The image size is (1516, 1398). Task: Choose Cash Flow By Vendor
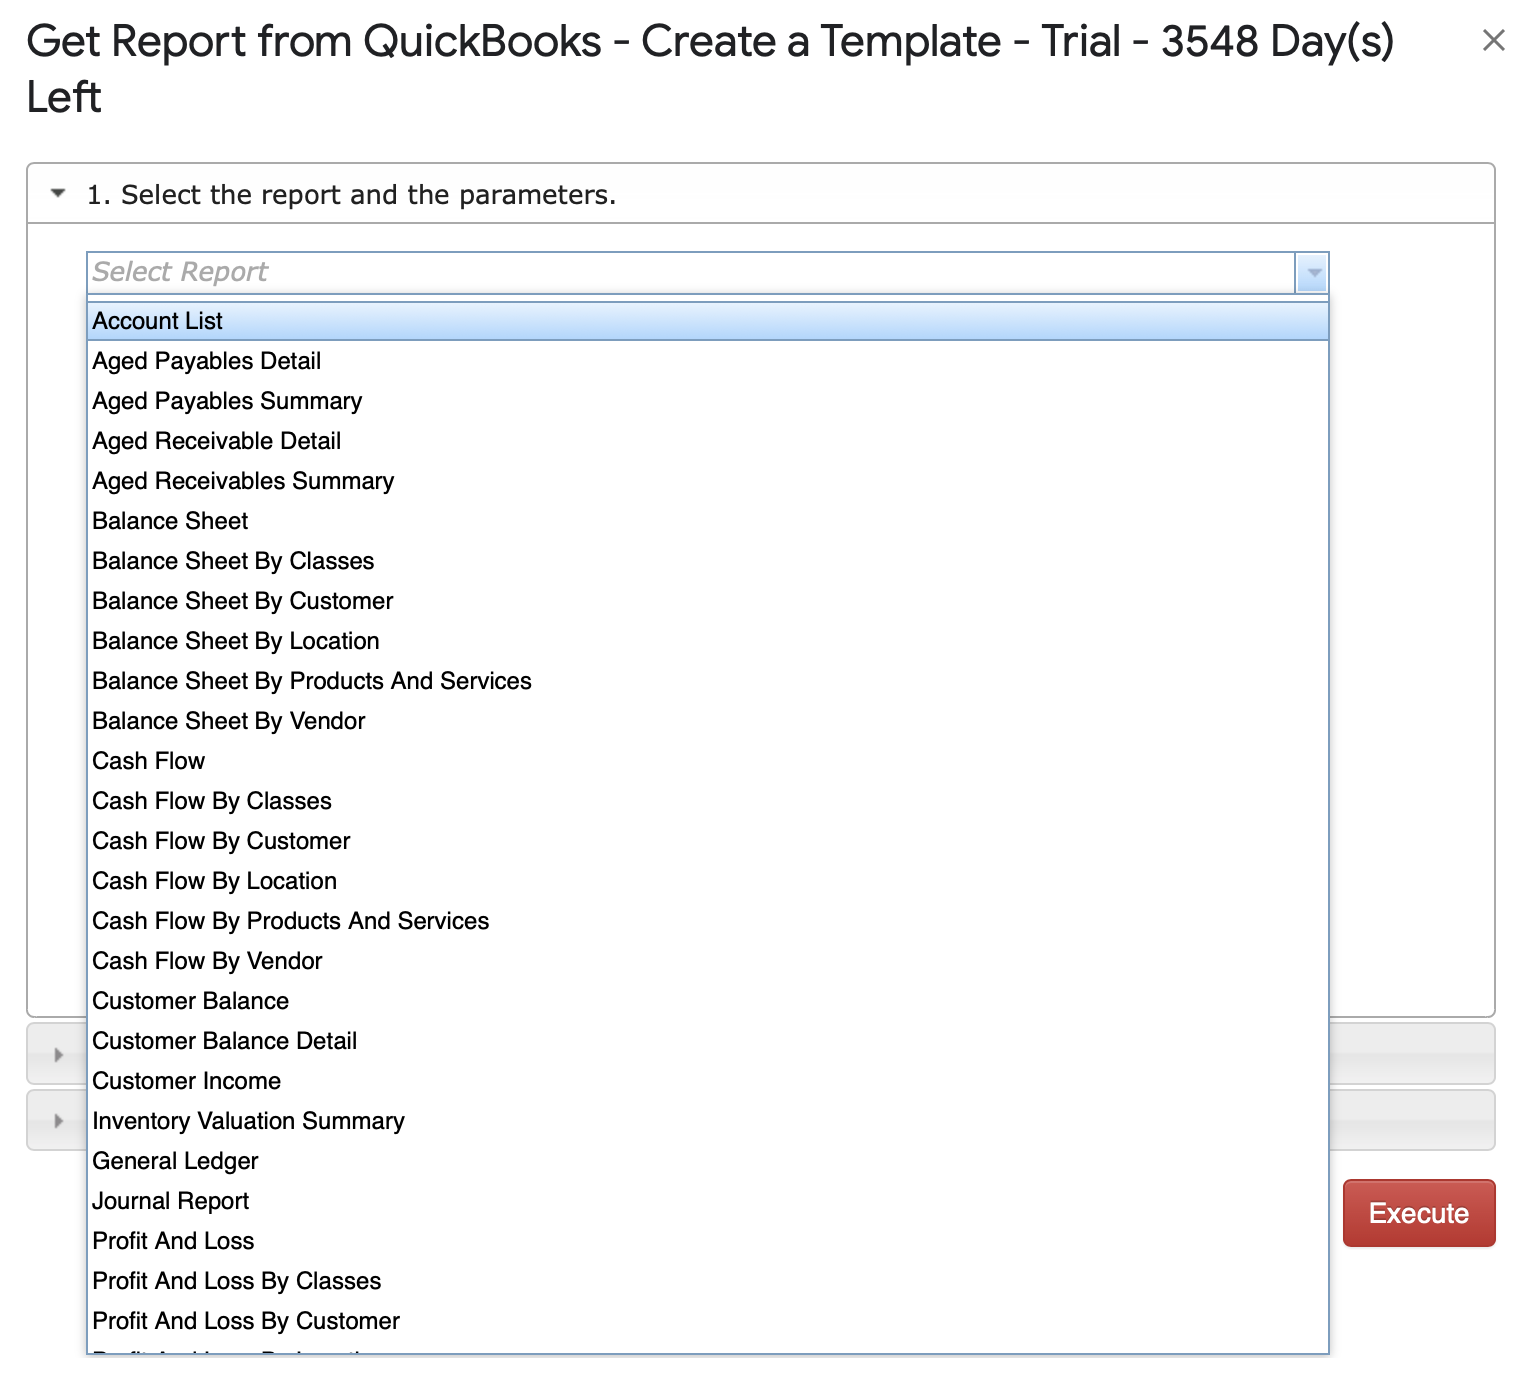pyautogui.click(x=207, y=961)
